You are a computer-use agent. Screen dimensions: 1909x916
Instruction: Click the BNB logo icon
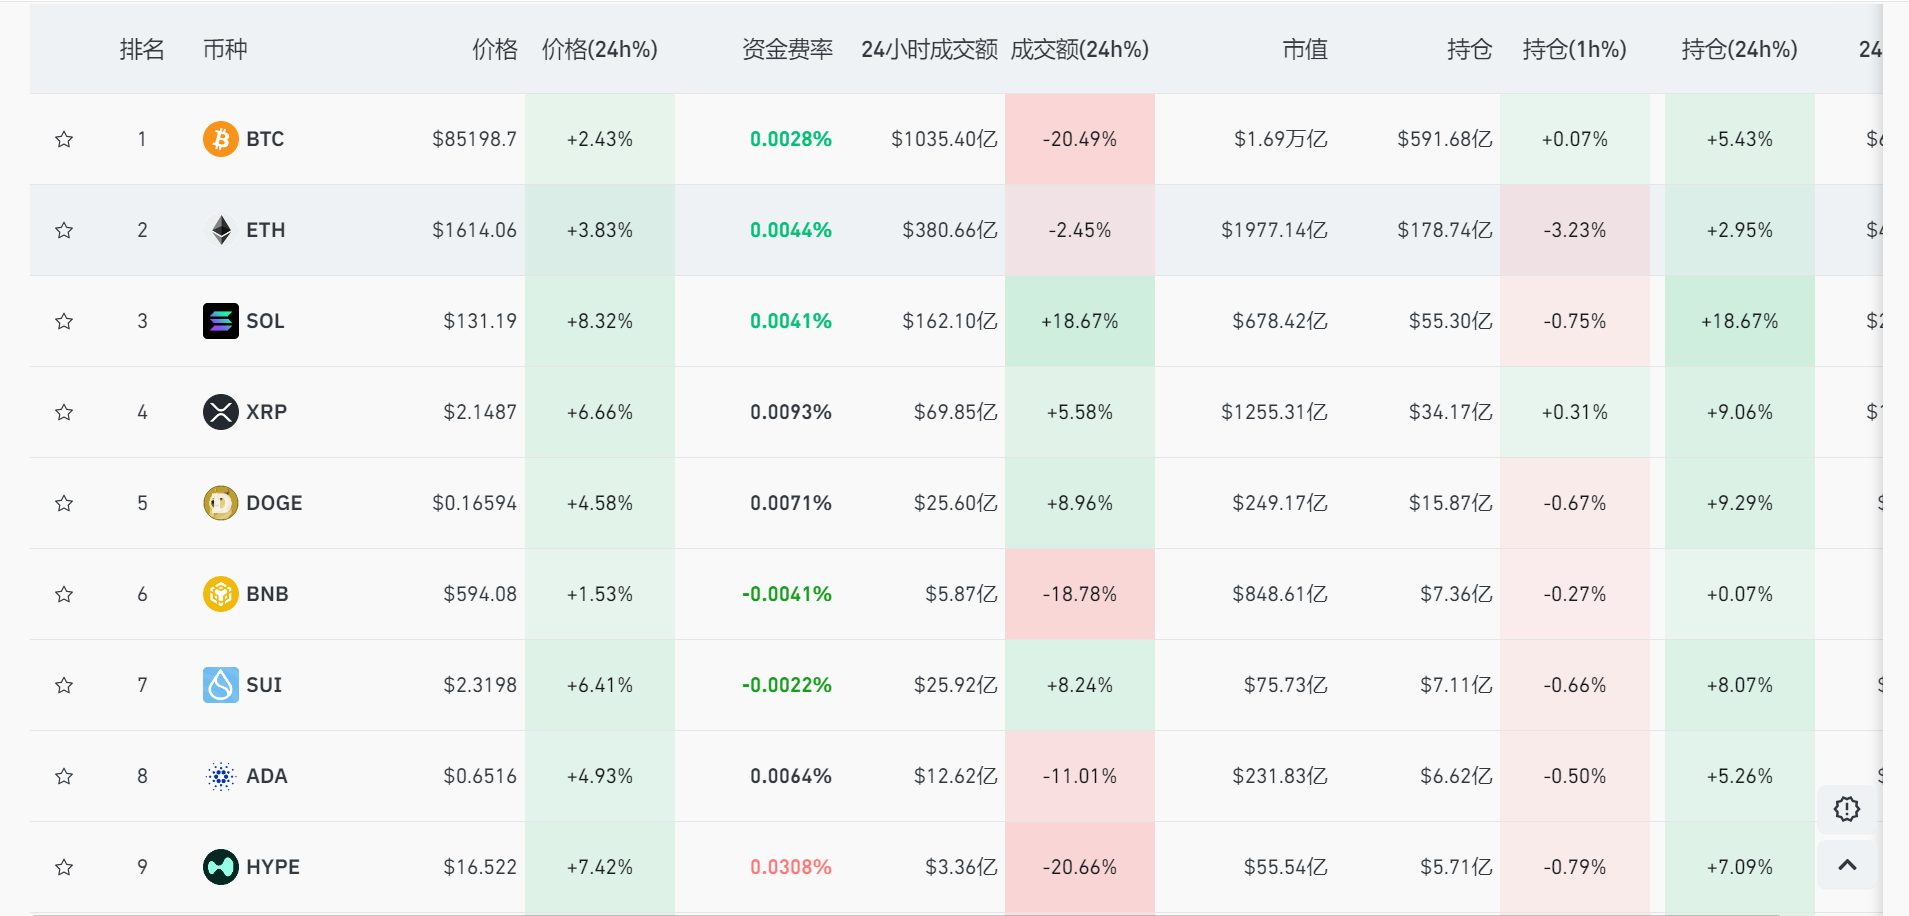click(220, 594)
